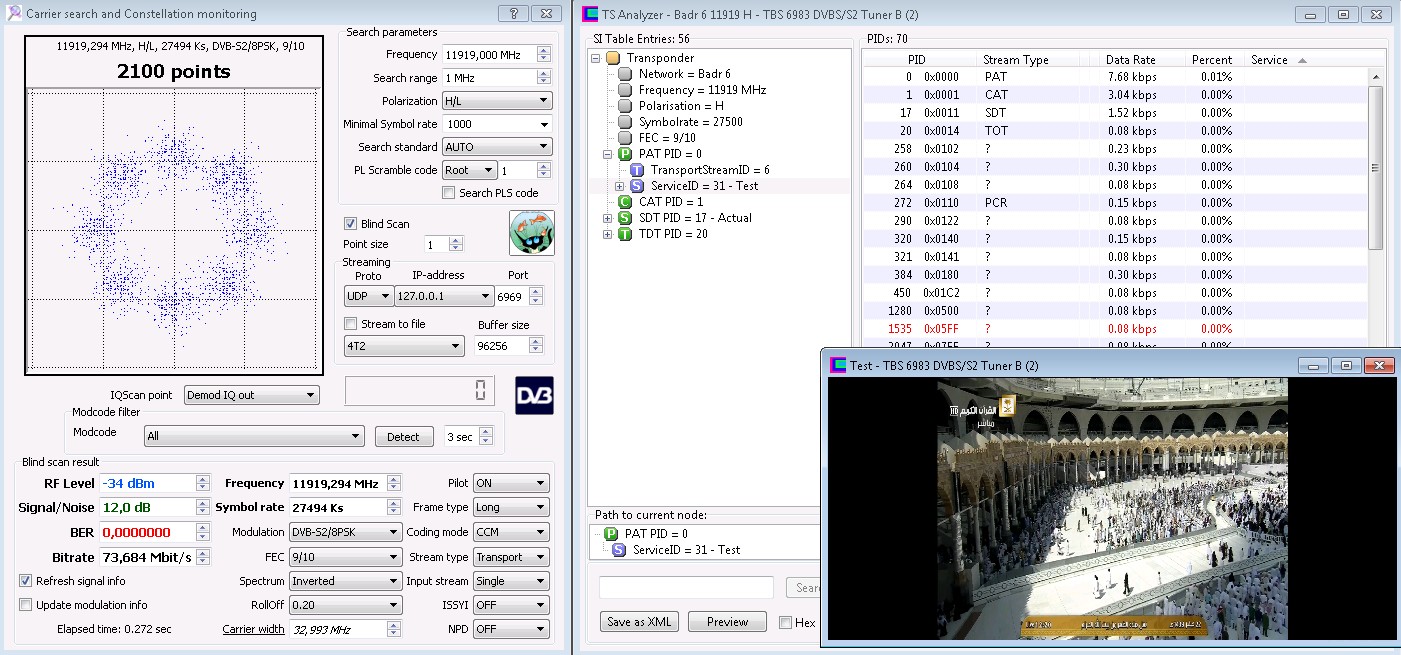Click the blind scan cartoon icon button
Viewport: 1401px width, 655px height.
coord(531,233)
